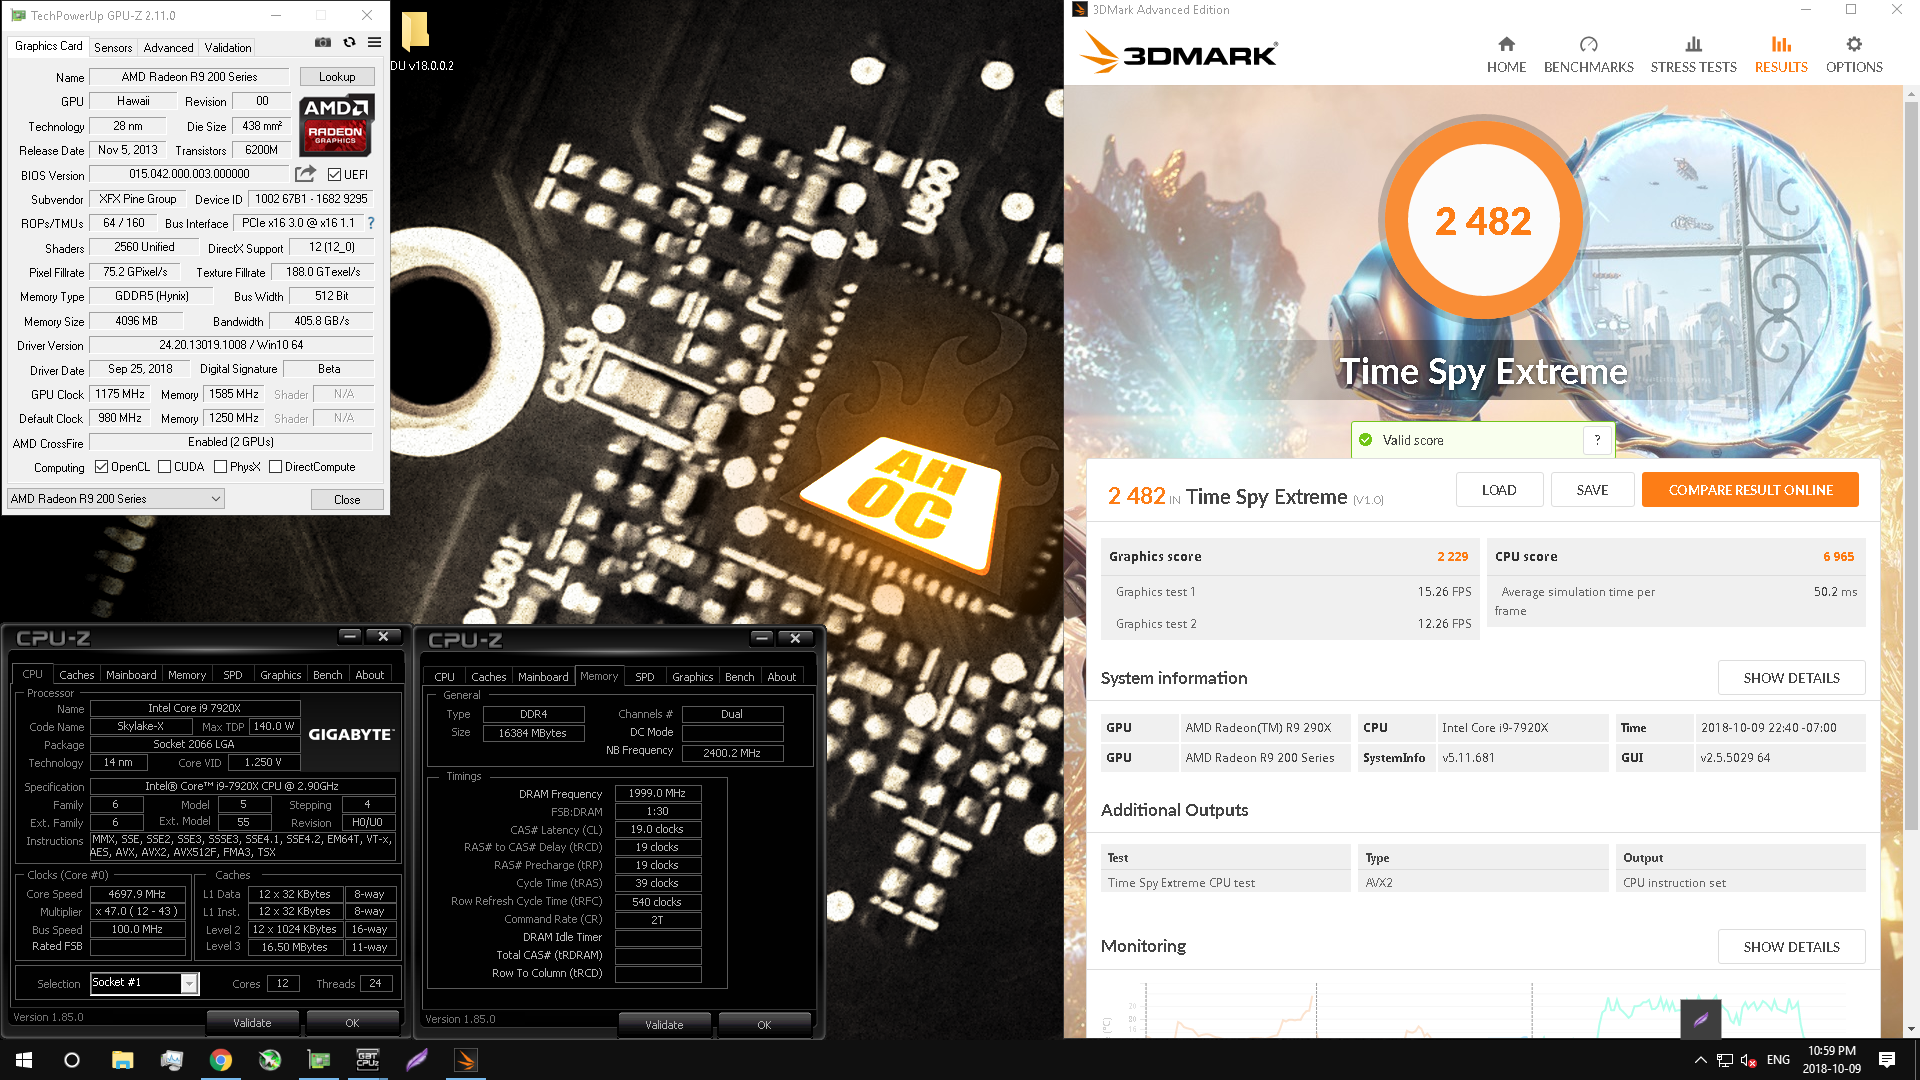The height and width of the screenshot is (1080, 1920).
Task: Click the green valid score checkmark
Action: 1366,440
